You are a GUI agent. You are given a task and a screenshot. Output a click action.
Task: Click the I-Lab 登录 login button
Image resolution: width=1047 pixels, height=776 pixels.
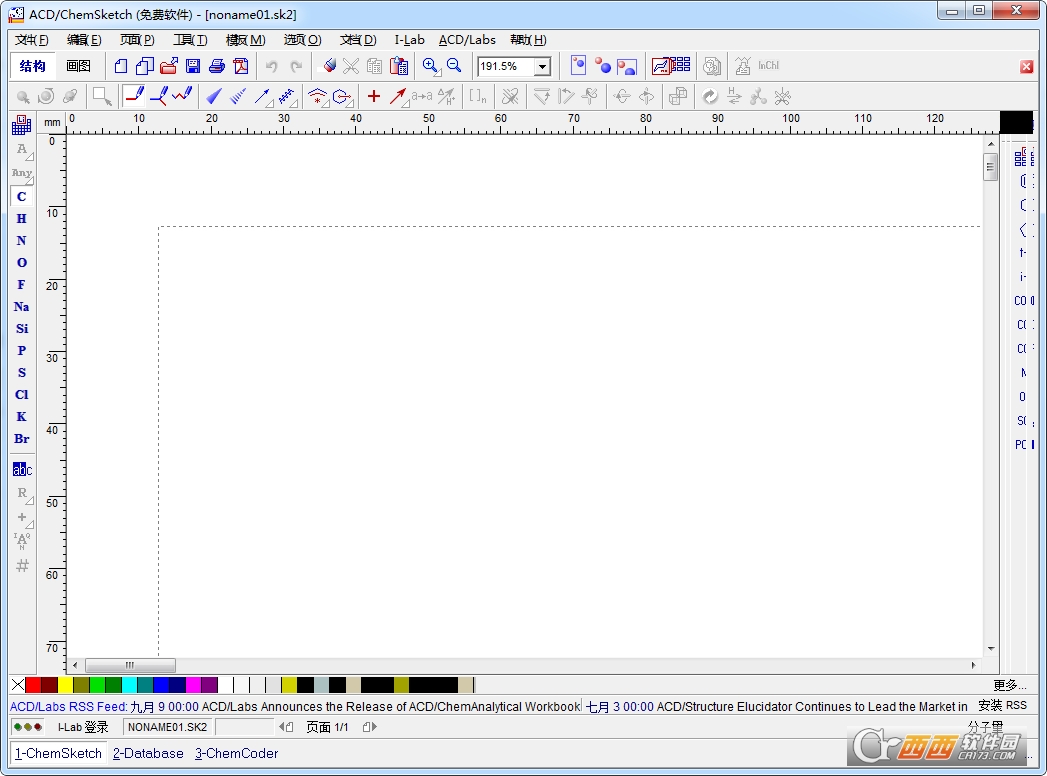click(x=82, y=727)
